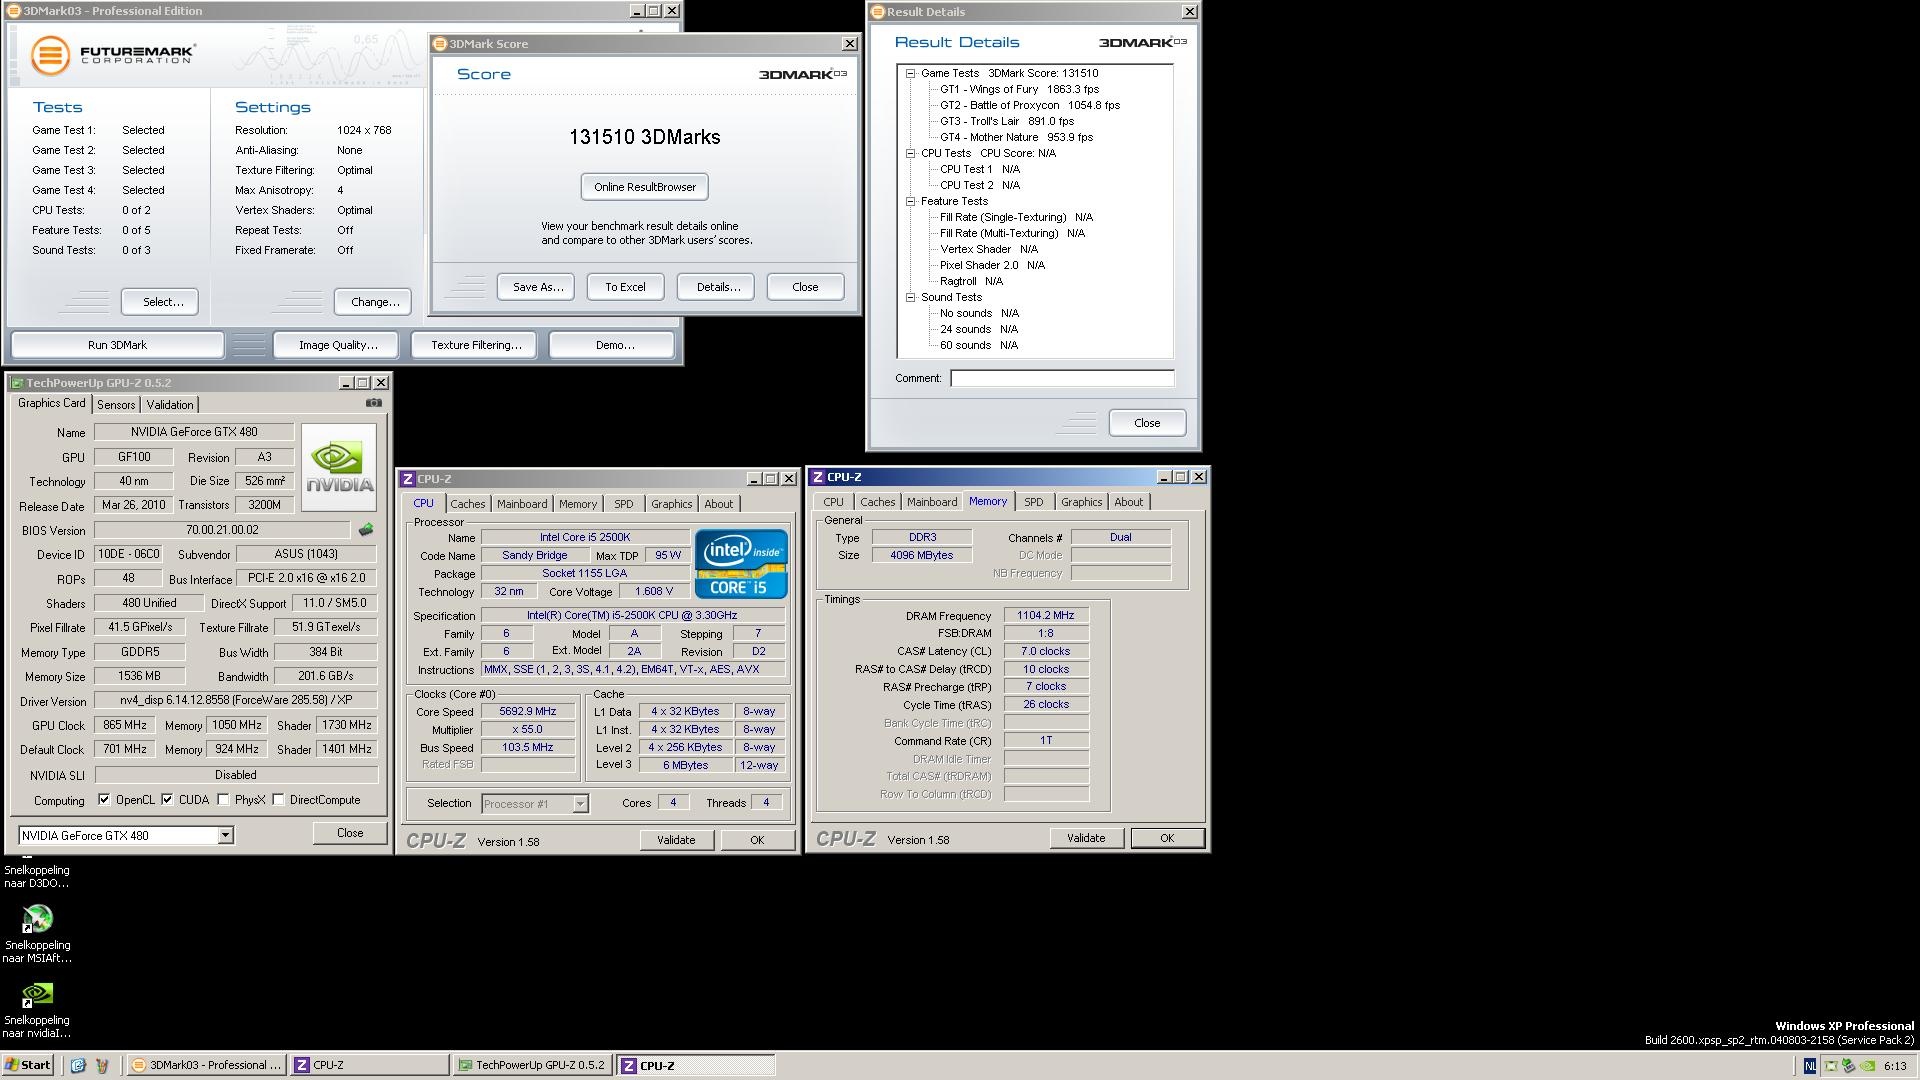Open the Start menu
The image size is (1920, 1080).
[27, 1066]
